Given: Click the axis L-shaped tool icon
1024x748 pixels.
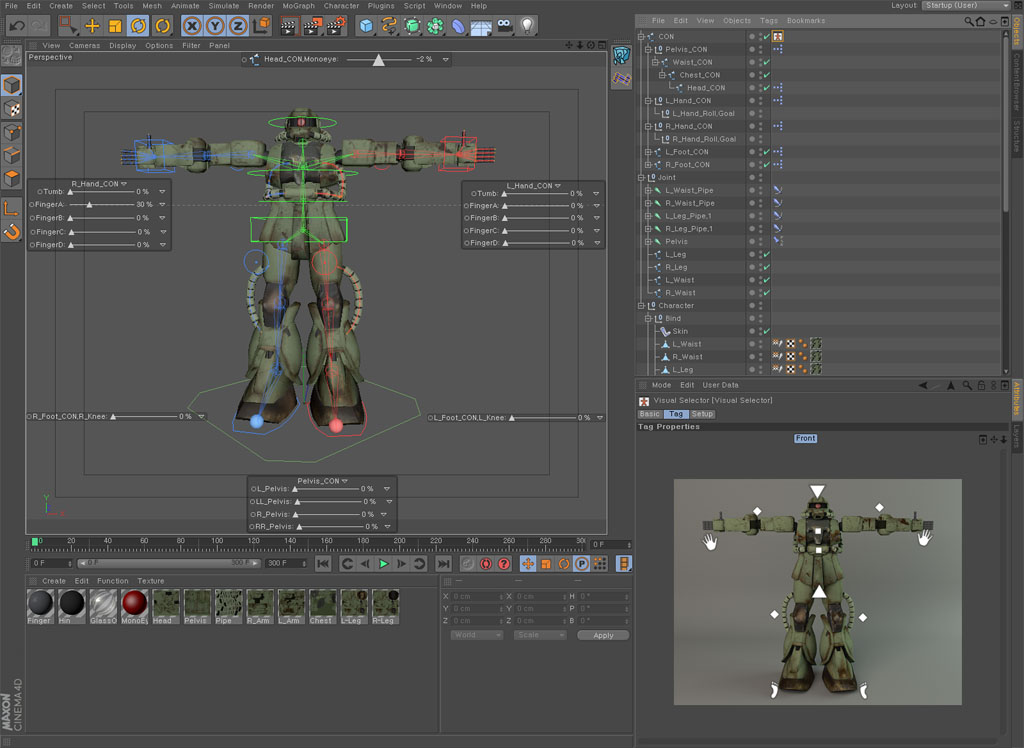Looking at the screenshot, I should pos(12,208).
